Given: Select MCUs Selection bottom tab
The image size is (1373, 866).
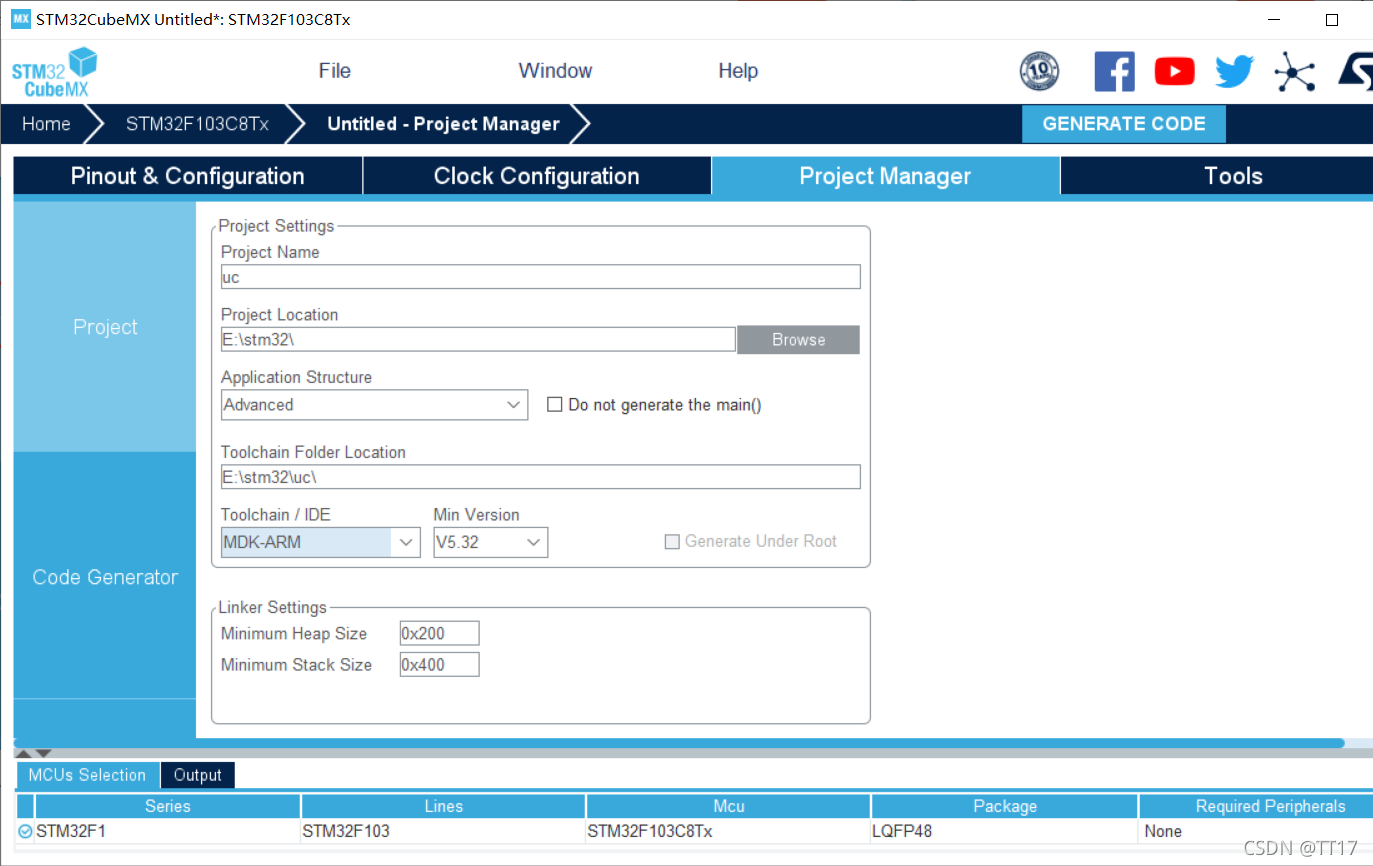Looking at the screenshot, I should pyautogui.click(x=87, y=775).
